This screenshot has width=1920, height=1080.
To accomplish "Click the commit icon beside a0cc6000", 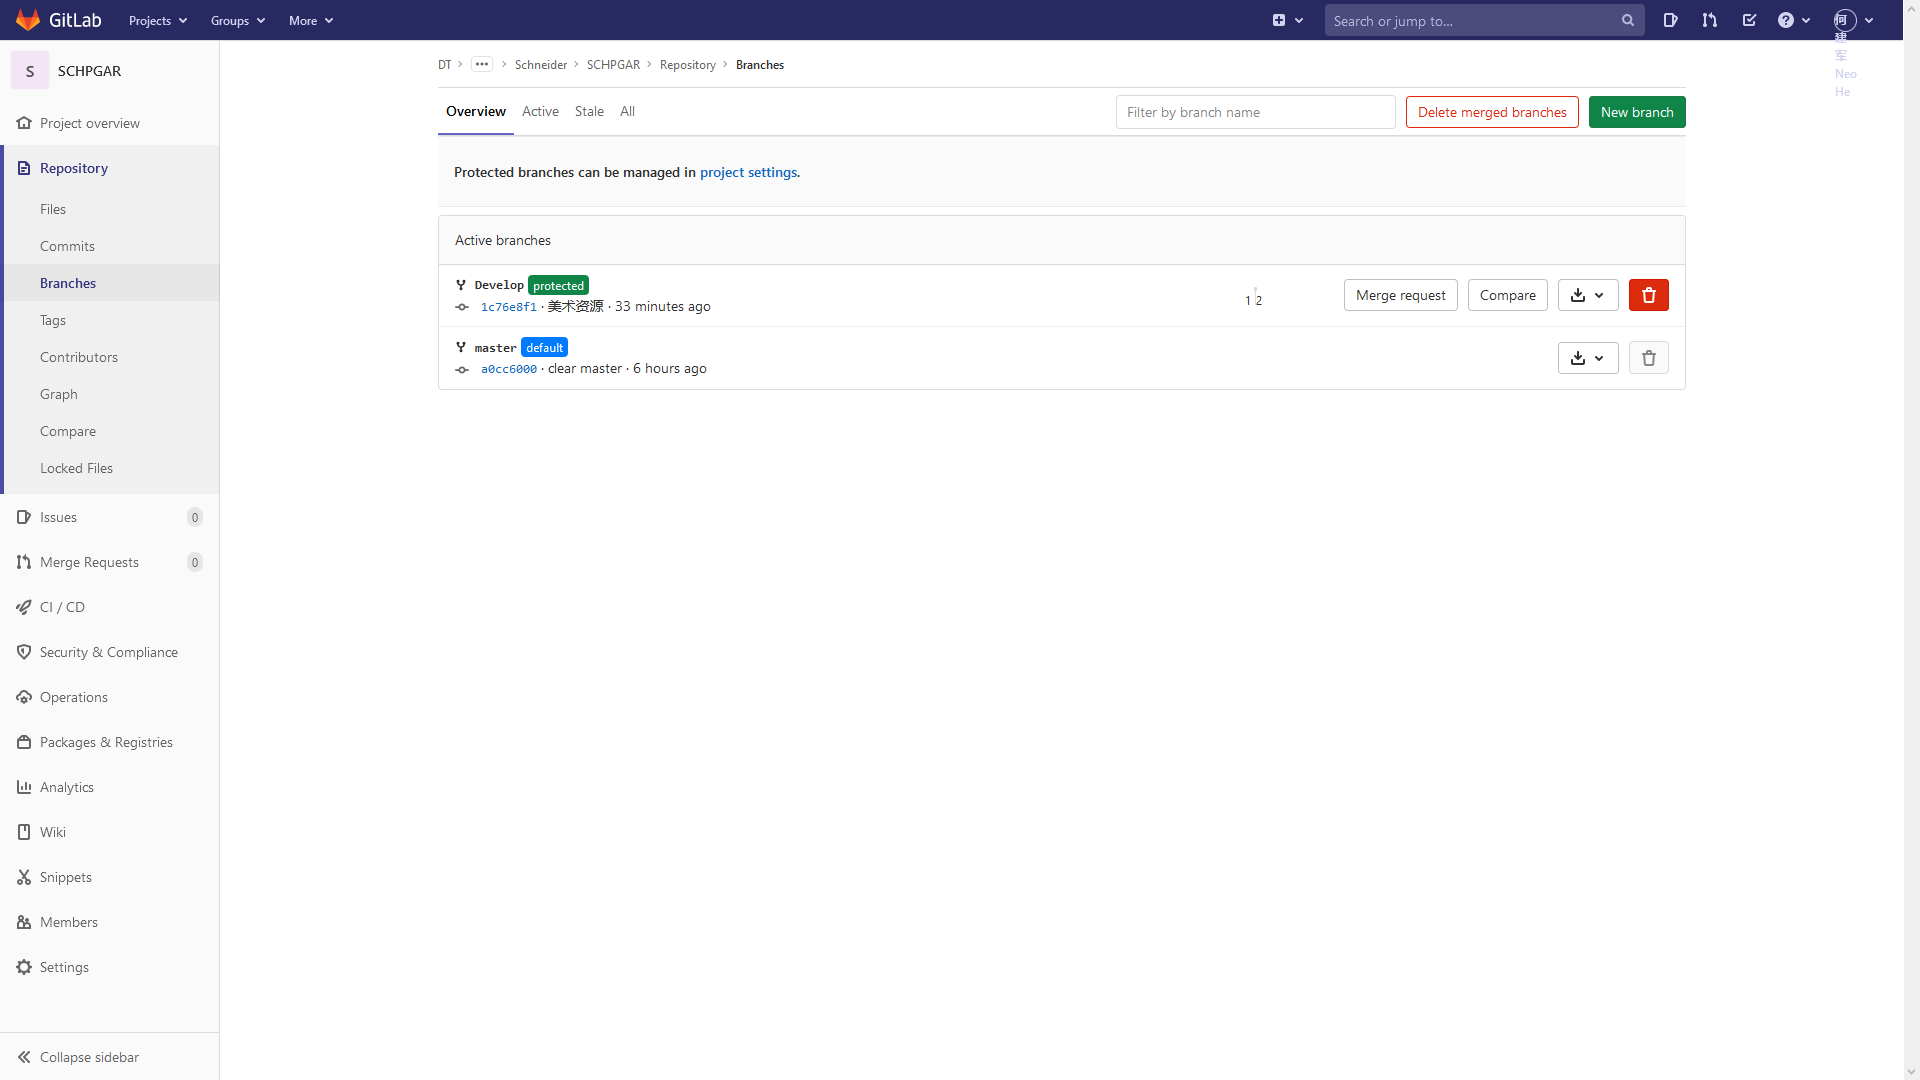I will (462, 370).
